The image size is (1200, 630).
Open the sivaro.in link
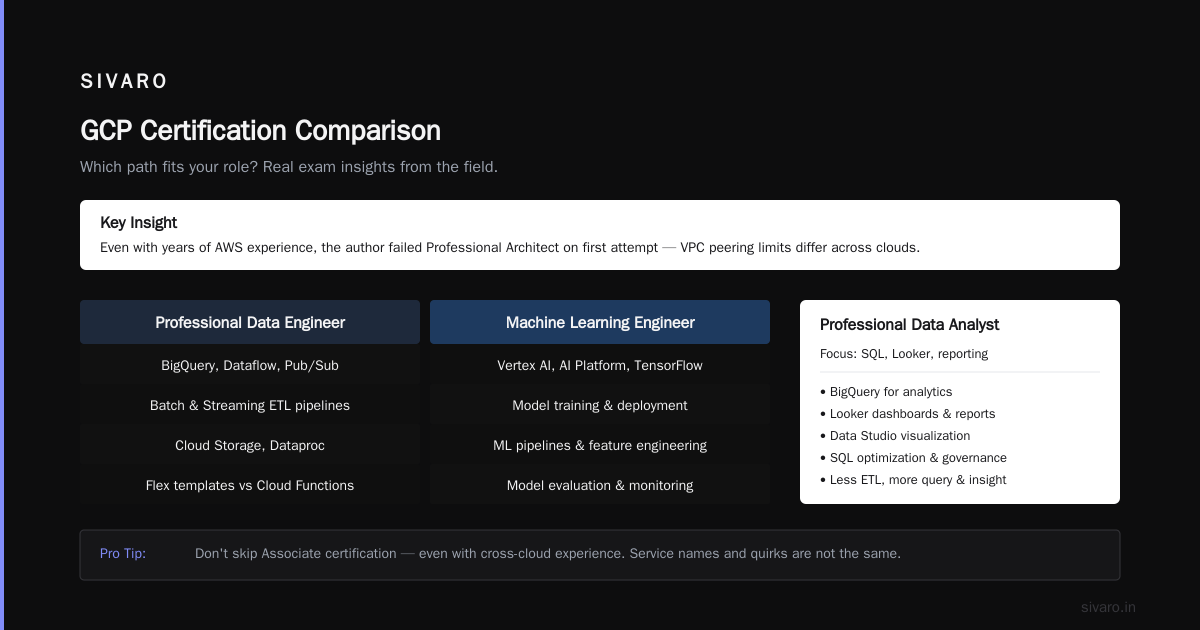click(1108, 607)
